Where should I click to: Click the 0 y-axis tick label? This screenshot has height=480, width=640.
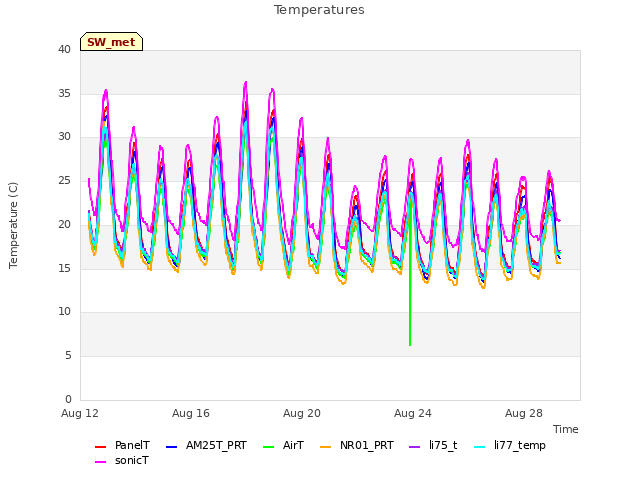click(x=68, y=399)
